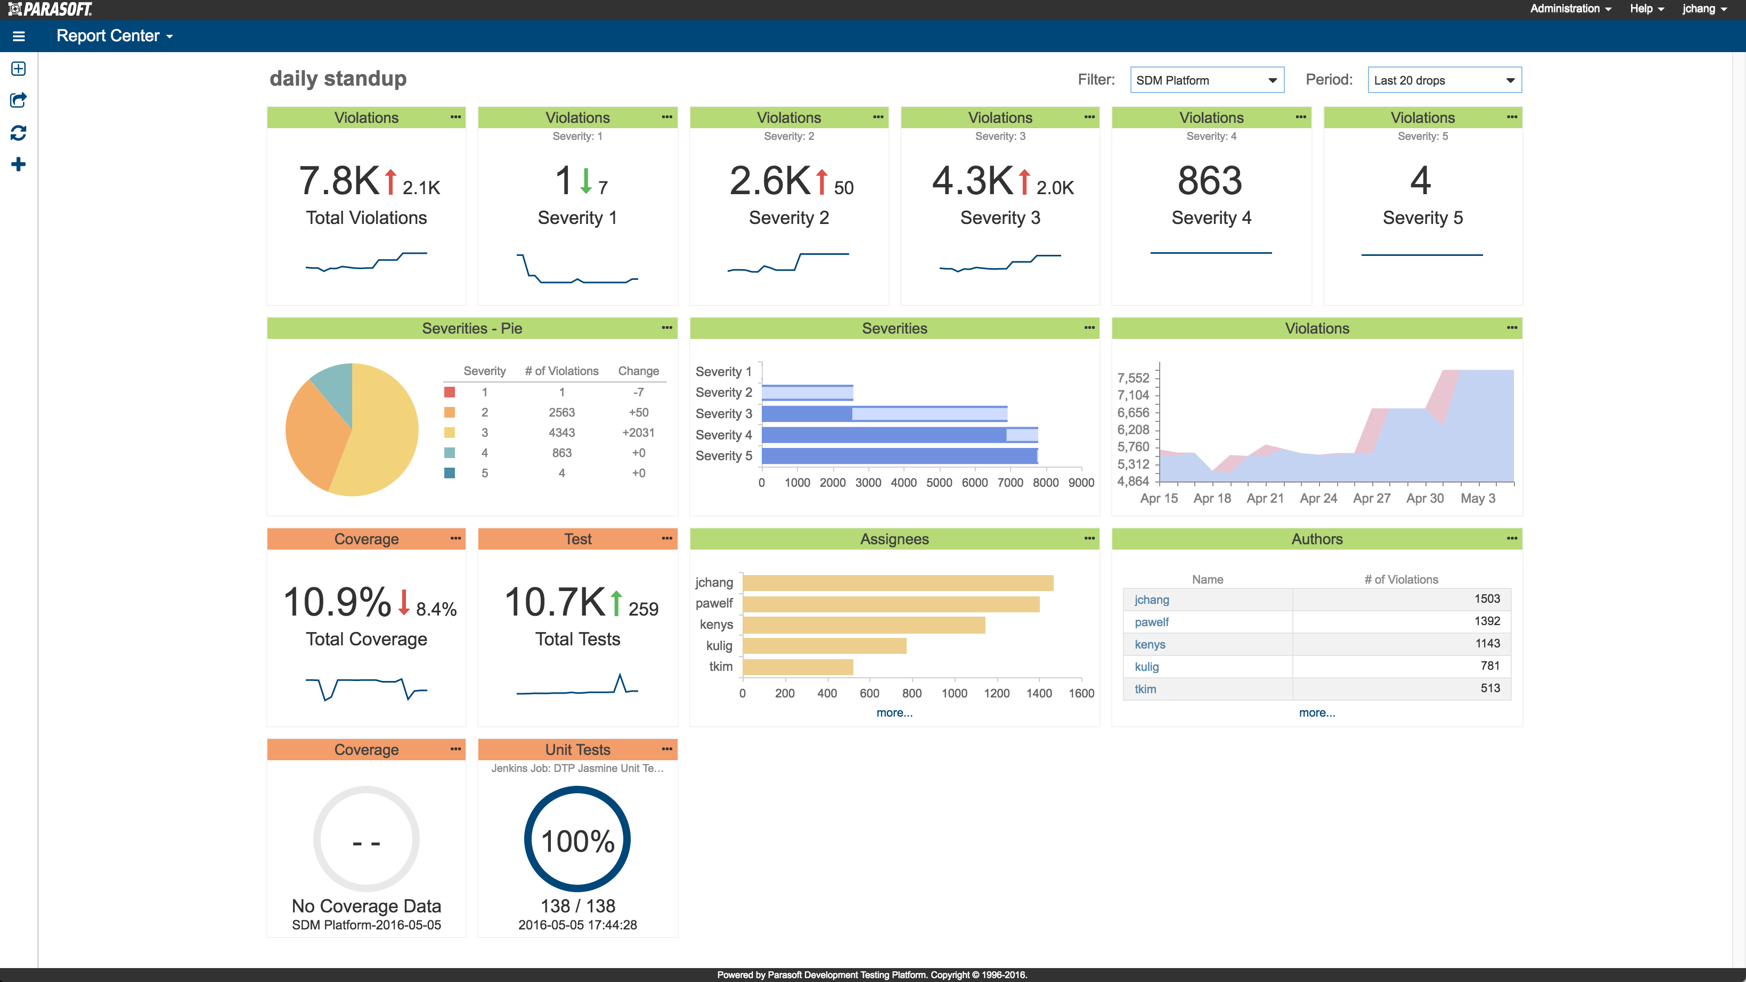1746x982 pixels.
Task: Open options menu of Severities bar widget
Action: [1089, 328]
